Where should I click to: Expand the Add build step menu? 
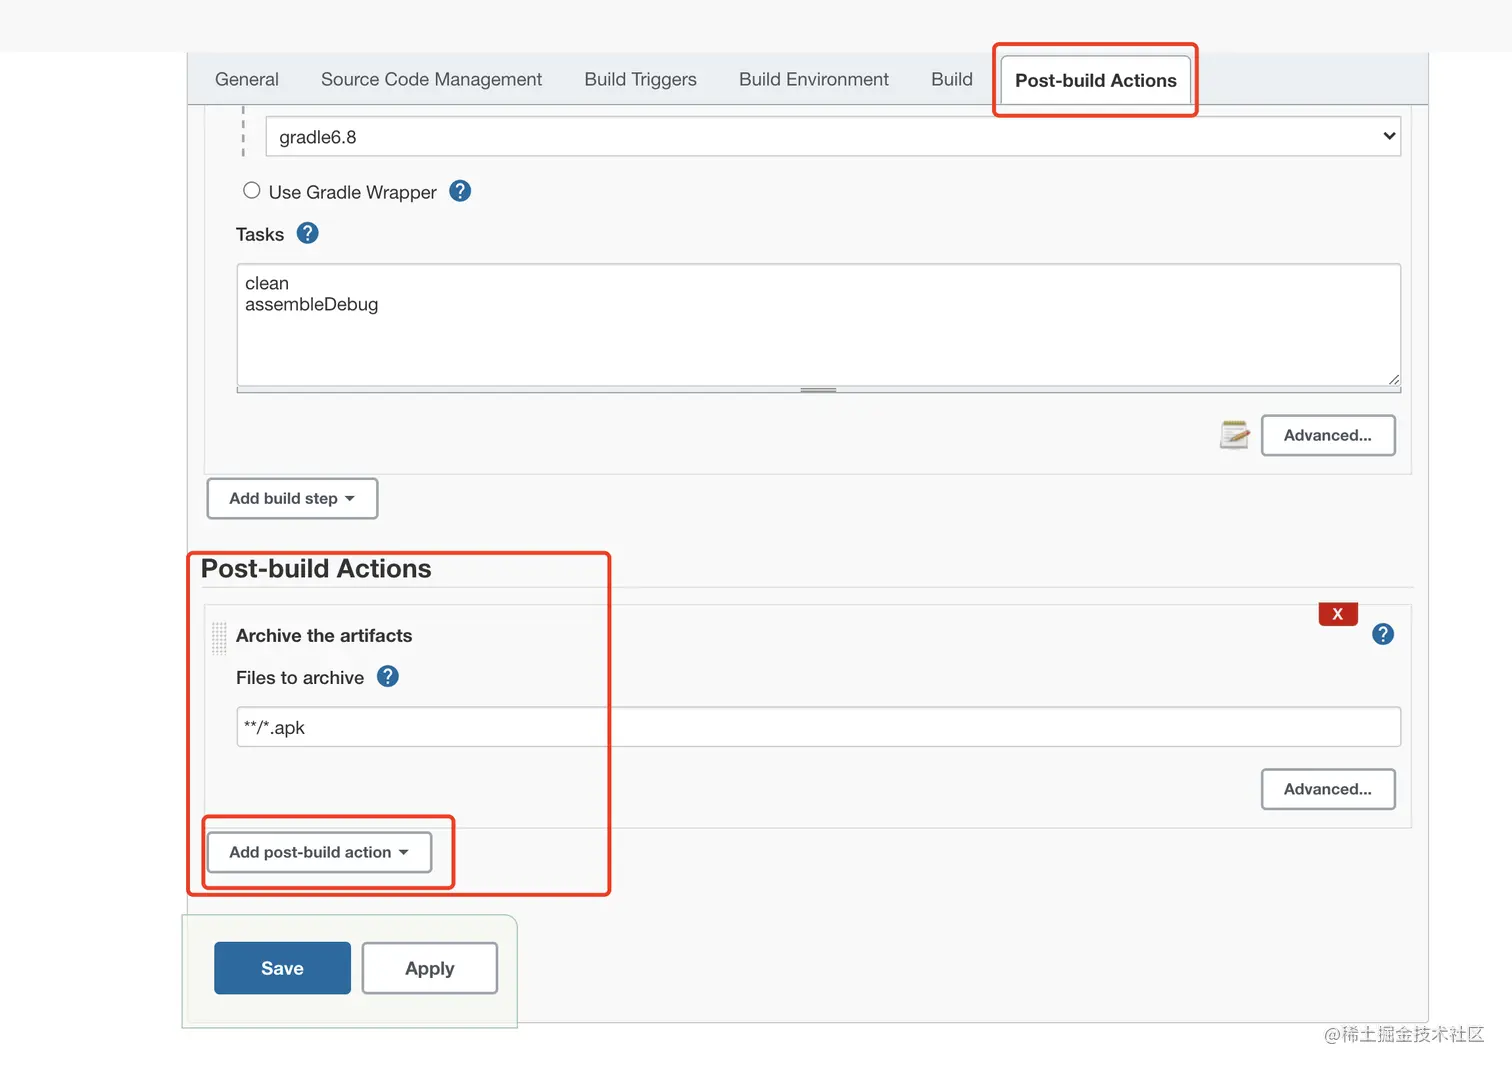pos(292,498)
